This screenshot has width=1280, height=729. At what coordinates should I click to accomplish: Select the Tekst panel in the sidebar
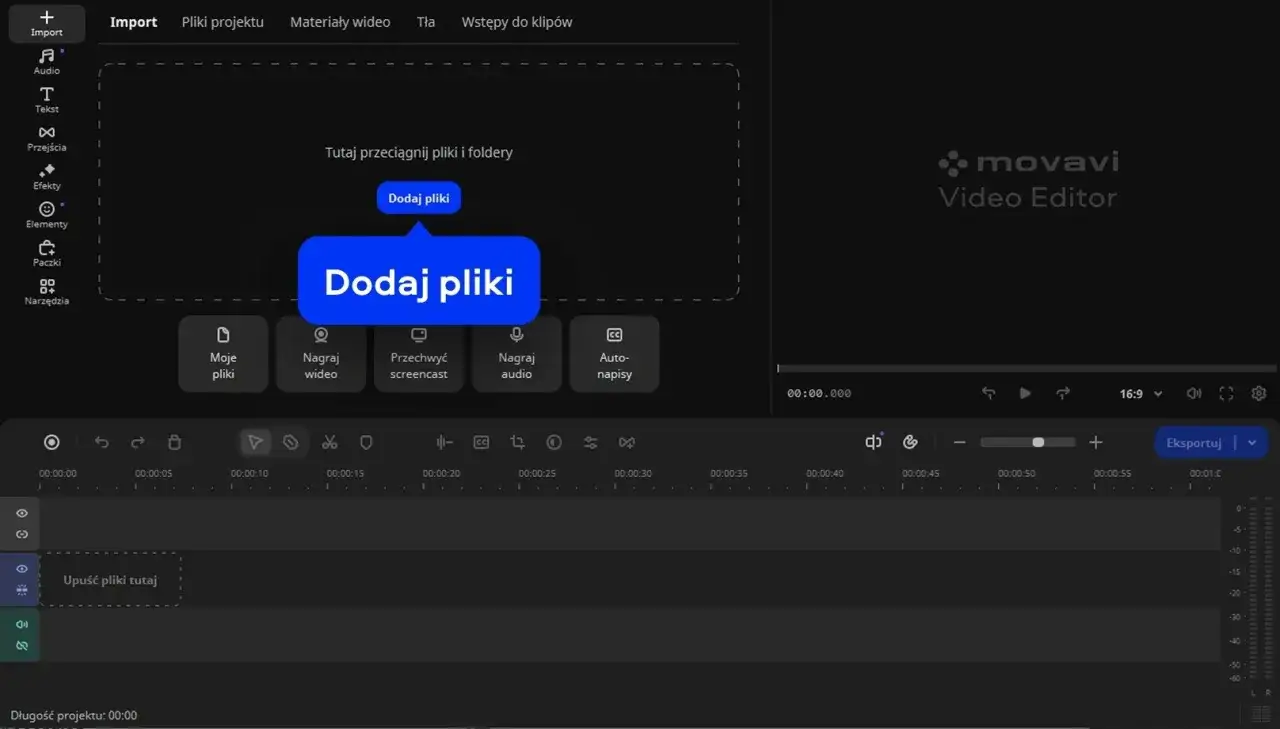[x=46, y=98]
